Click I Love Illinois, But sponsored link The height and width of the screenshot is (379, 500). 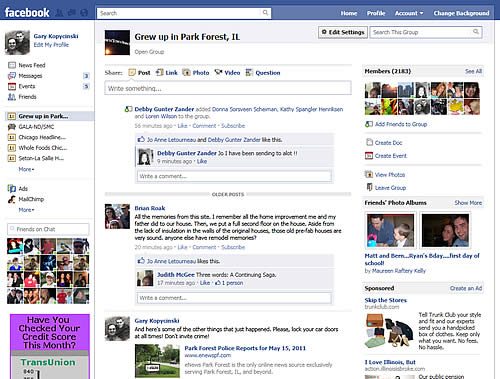(390, 362)
